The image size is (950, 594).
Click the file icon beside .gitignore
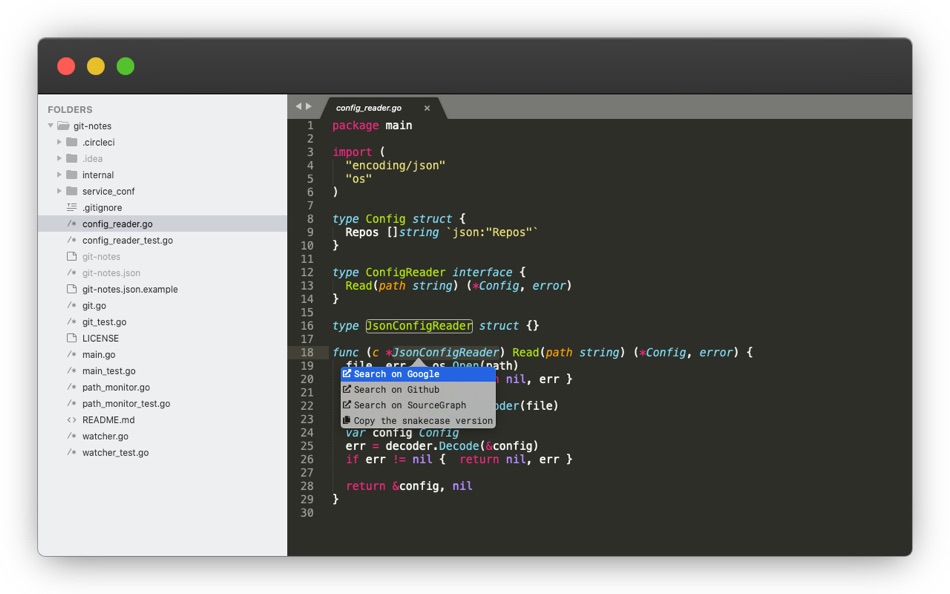pyautogui.click(x=71, y=207)
